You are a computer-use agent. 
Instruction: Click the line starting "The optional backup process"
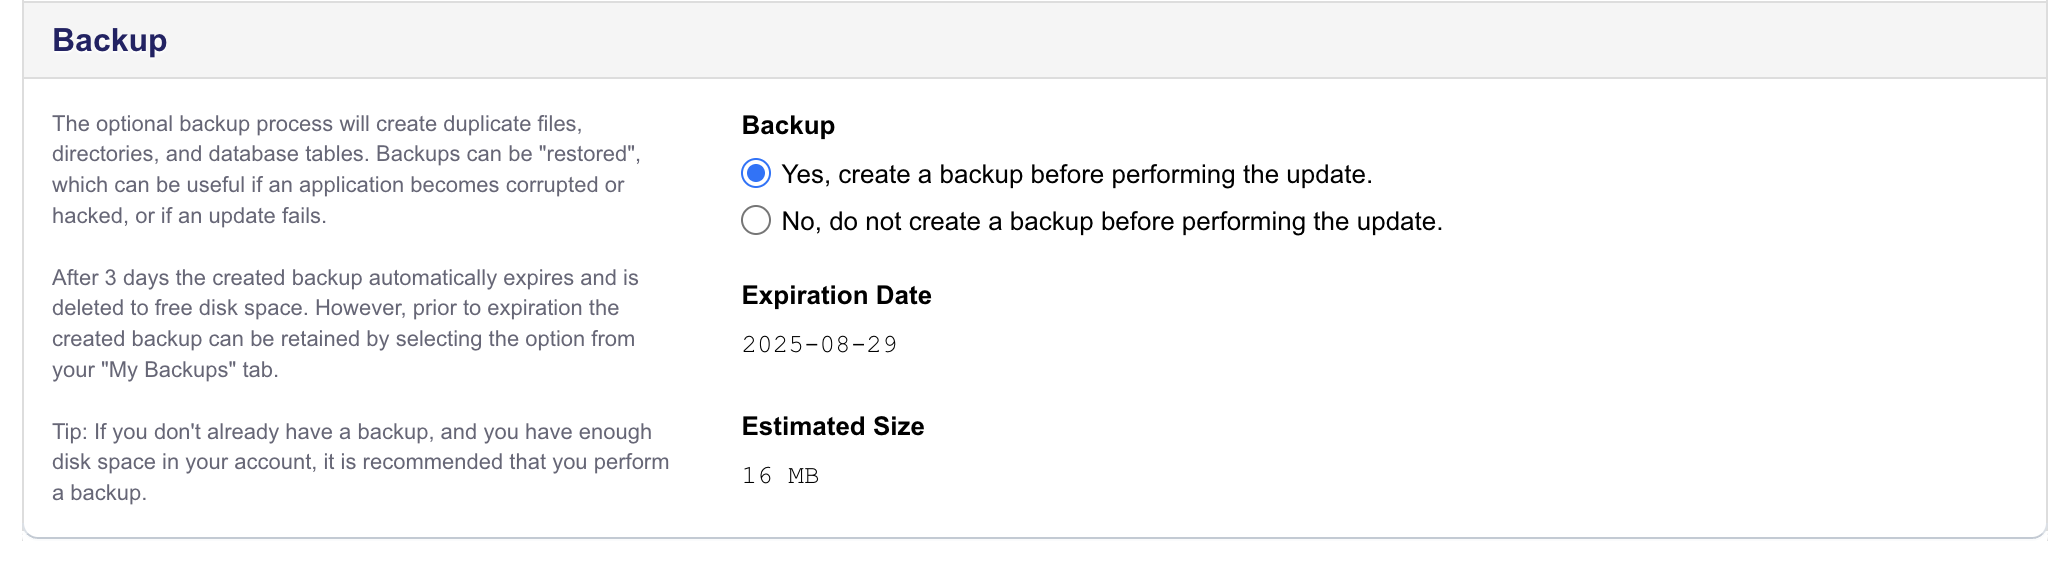tap(316, 124)
